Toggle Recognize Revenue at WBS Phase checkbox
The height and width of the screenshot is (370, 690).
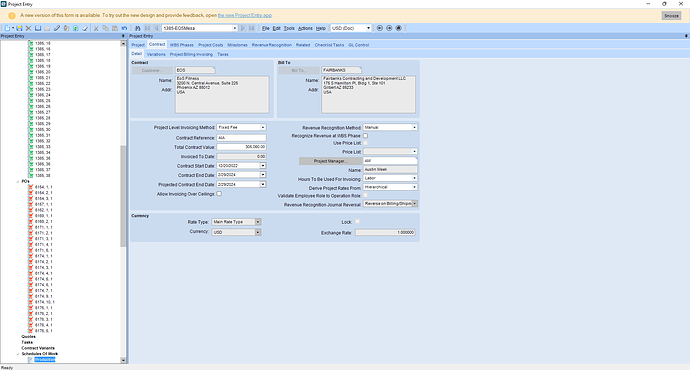365,136
